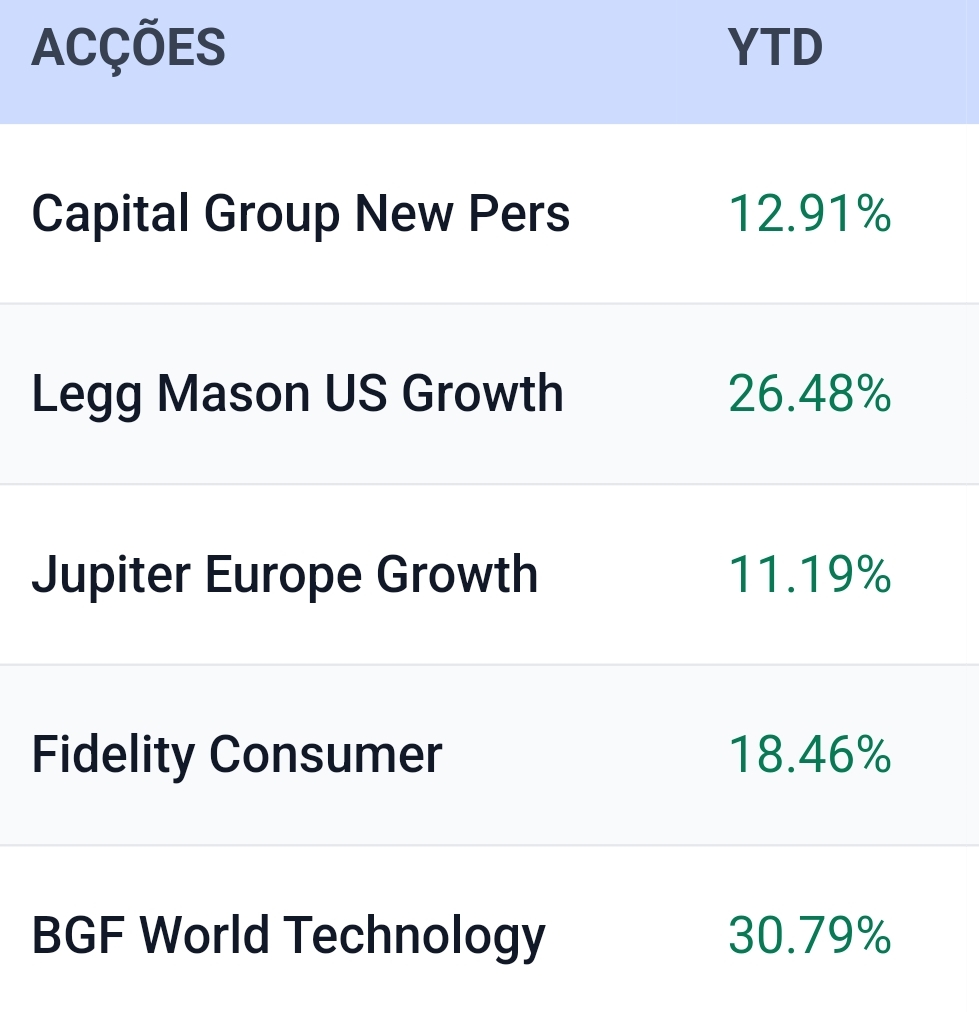Open the Fidelity Consumer fund

[236, 755]
